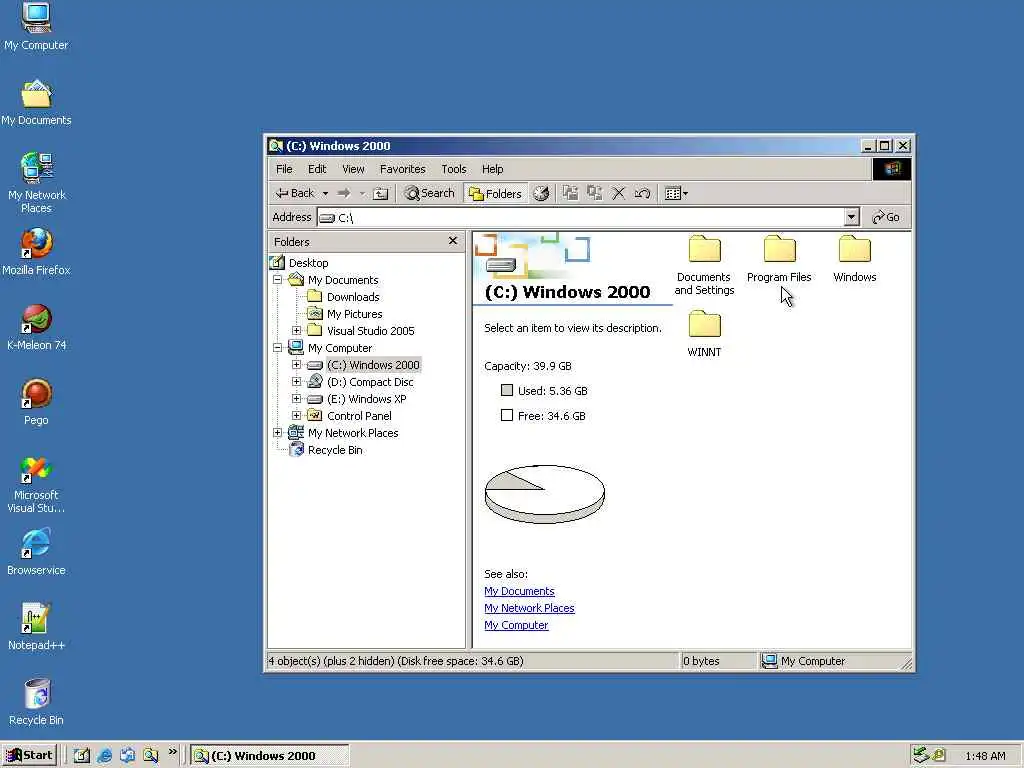Open the View menu

coord(353,169)
